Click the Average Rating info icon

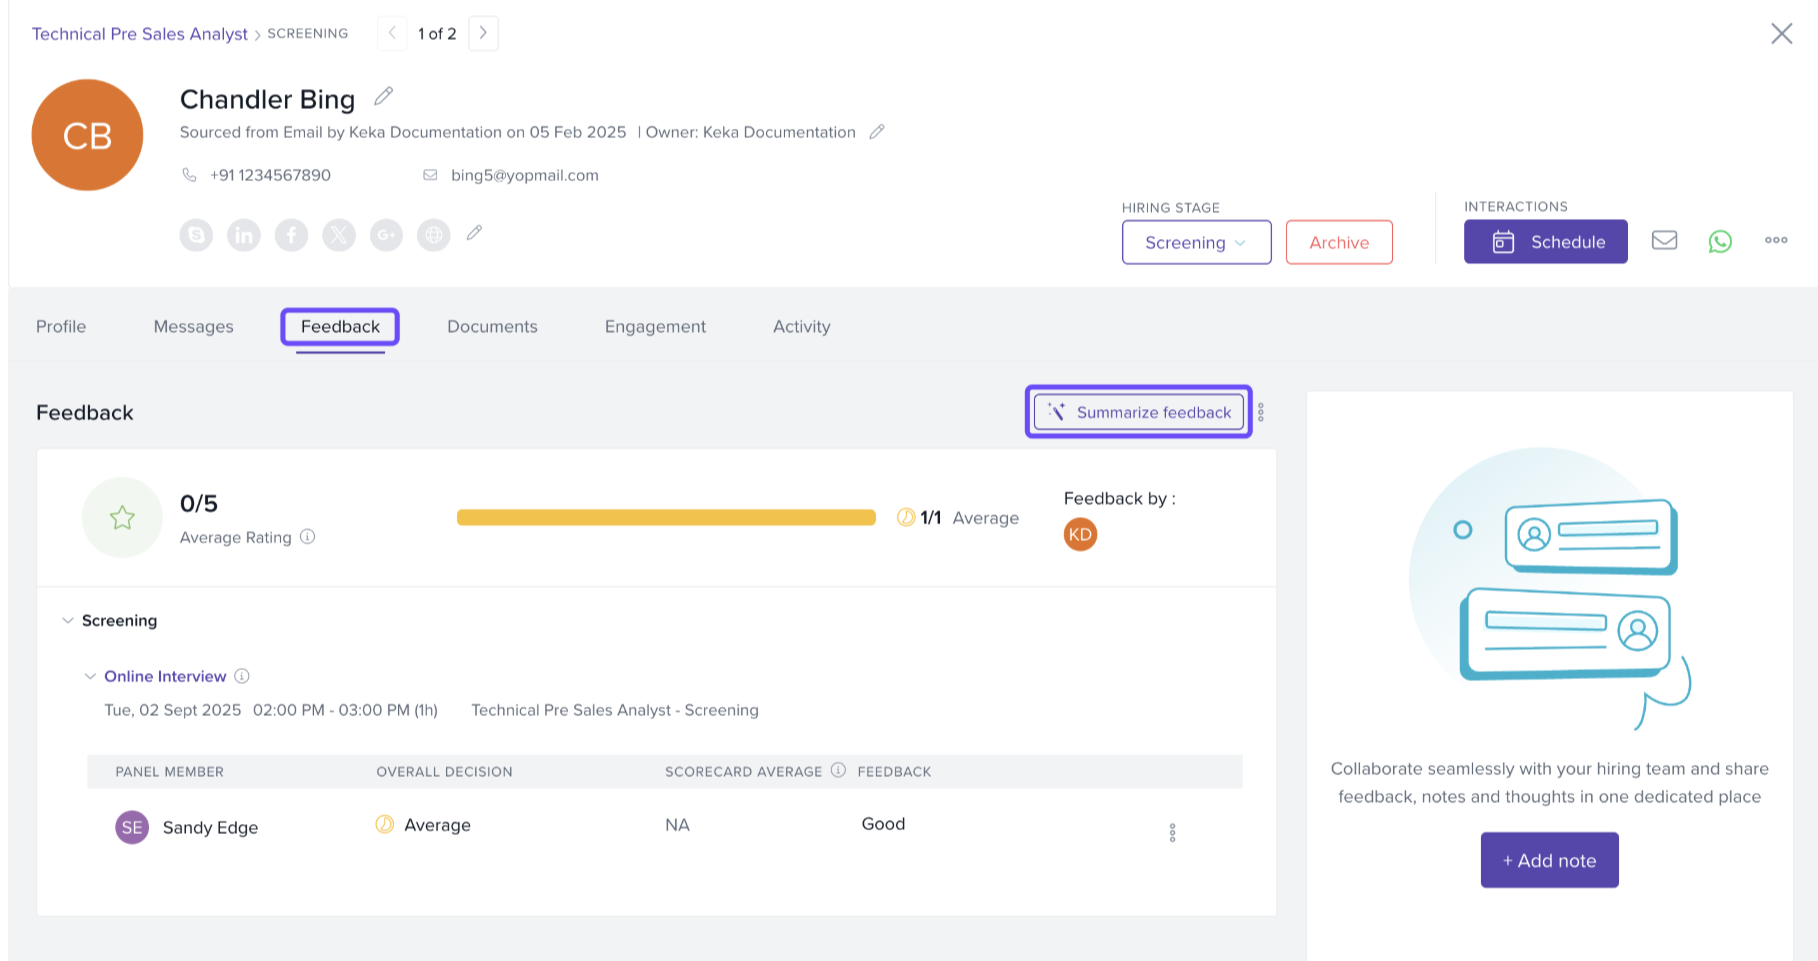pyautogui.click(x=308, y=537)
